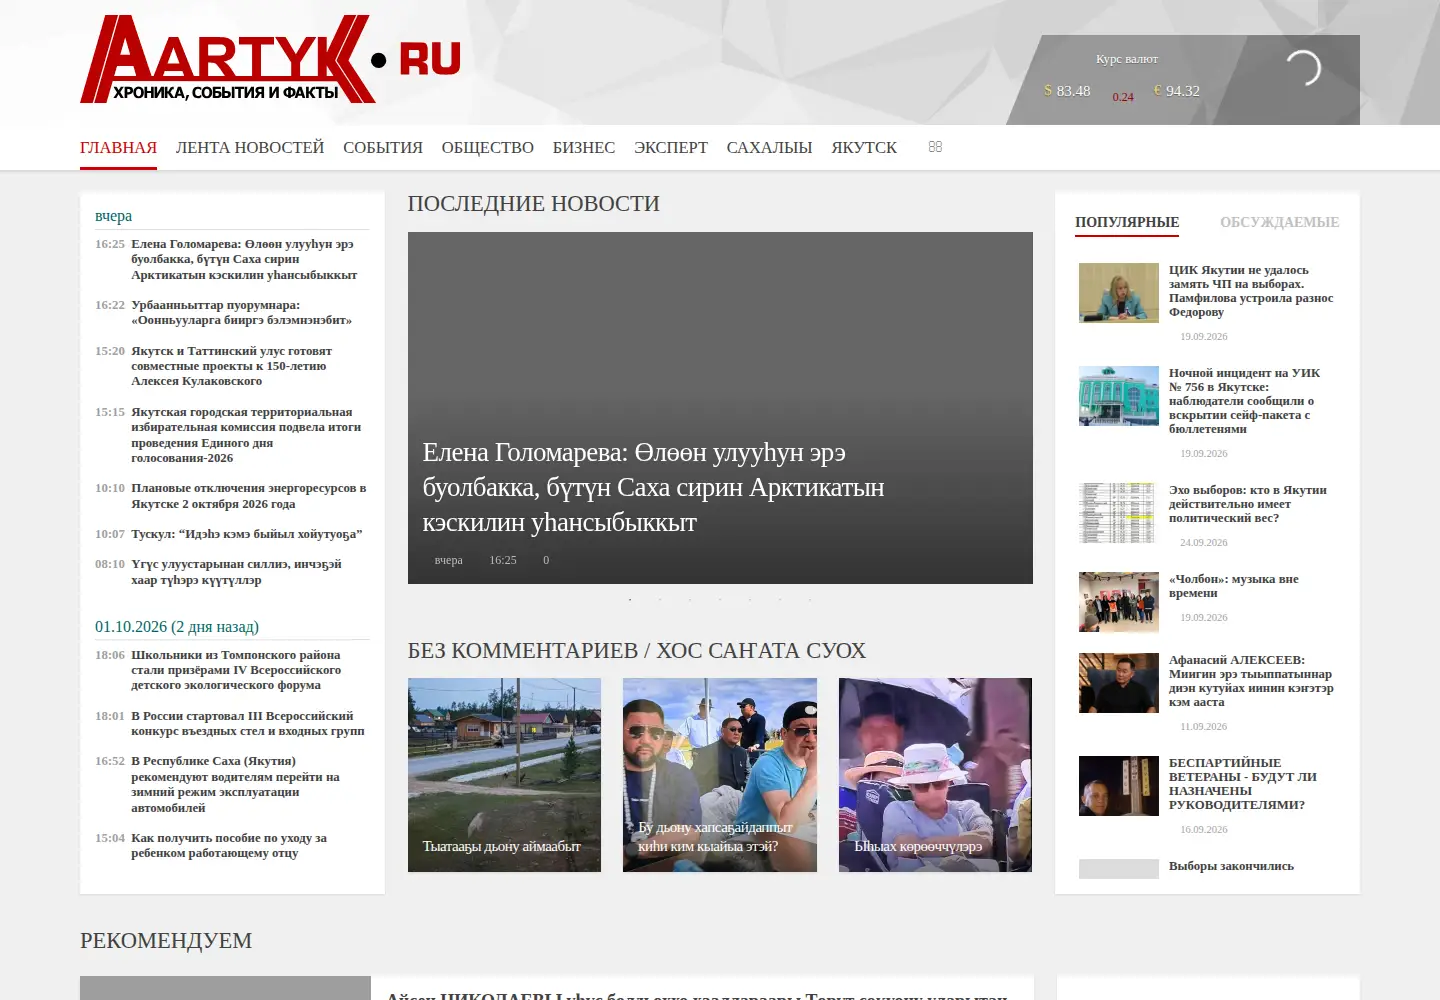This screenshot has width=1440, height=1000.
Task: Click the "88" icon after ЯКУТСК in navigation
Action: (x=935, y=147)
